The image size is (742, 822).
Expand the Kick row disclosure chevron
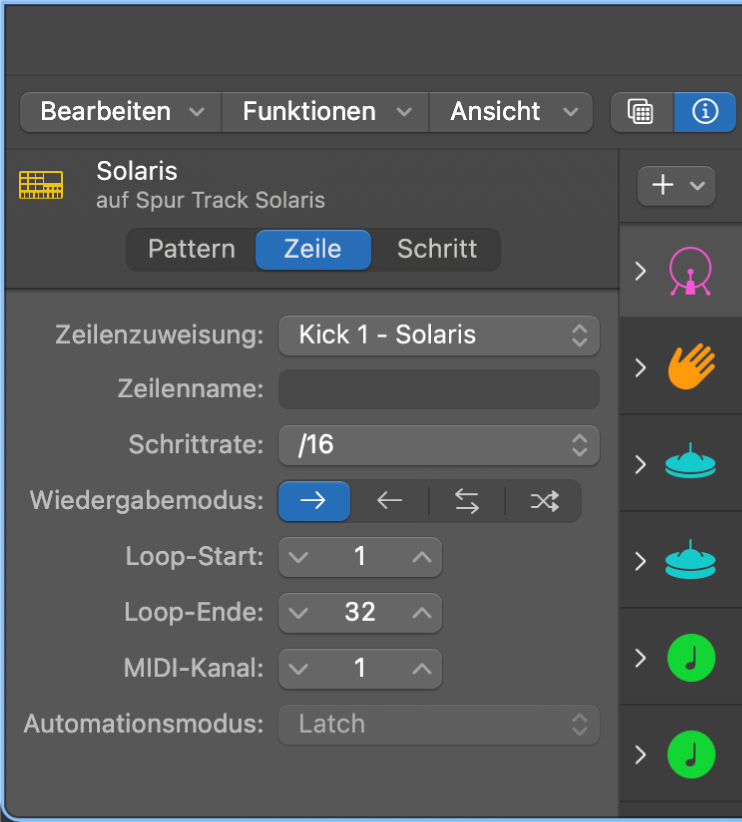click(x=640, y=270)
